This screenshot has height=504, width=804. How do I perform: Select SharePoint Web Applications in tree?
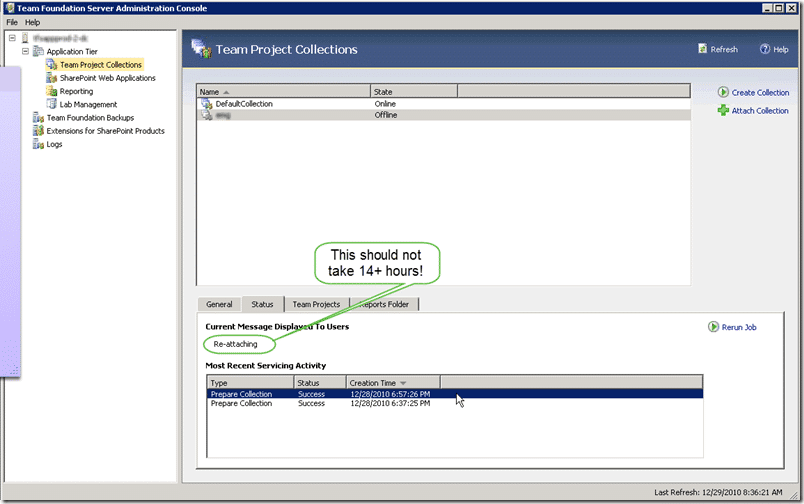point(108,78)
